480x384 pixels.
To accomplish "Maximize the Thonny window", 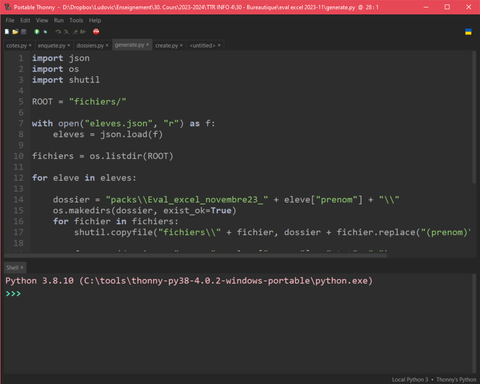I will 447,7.
